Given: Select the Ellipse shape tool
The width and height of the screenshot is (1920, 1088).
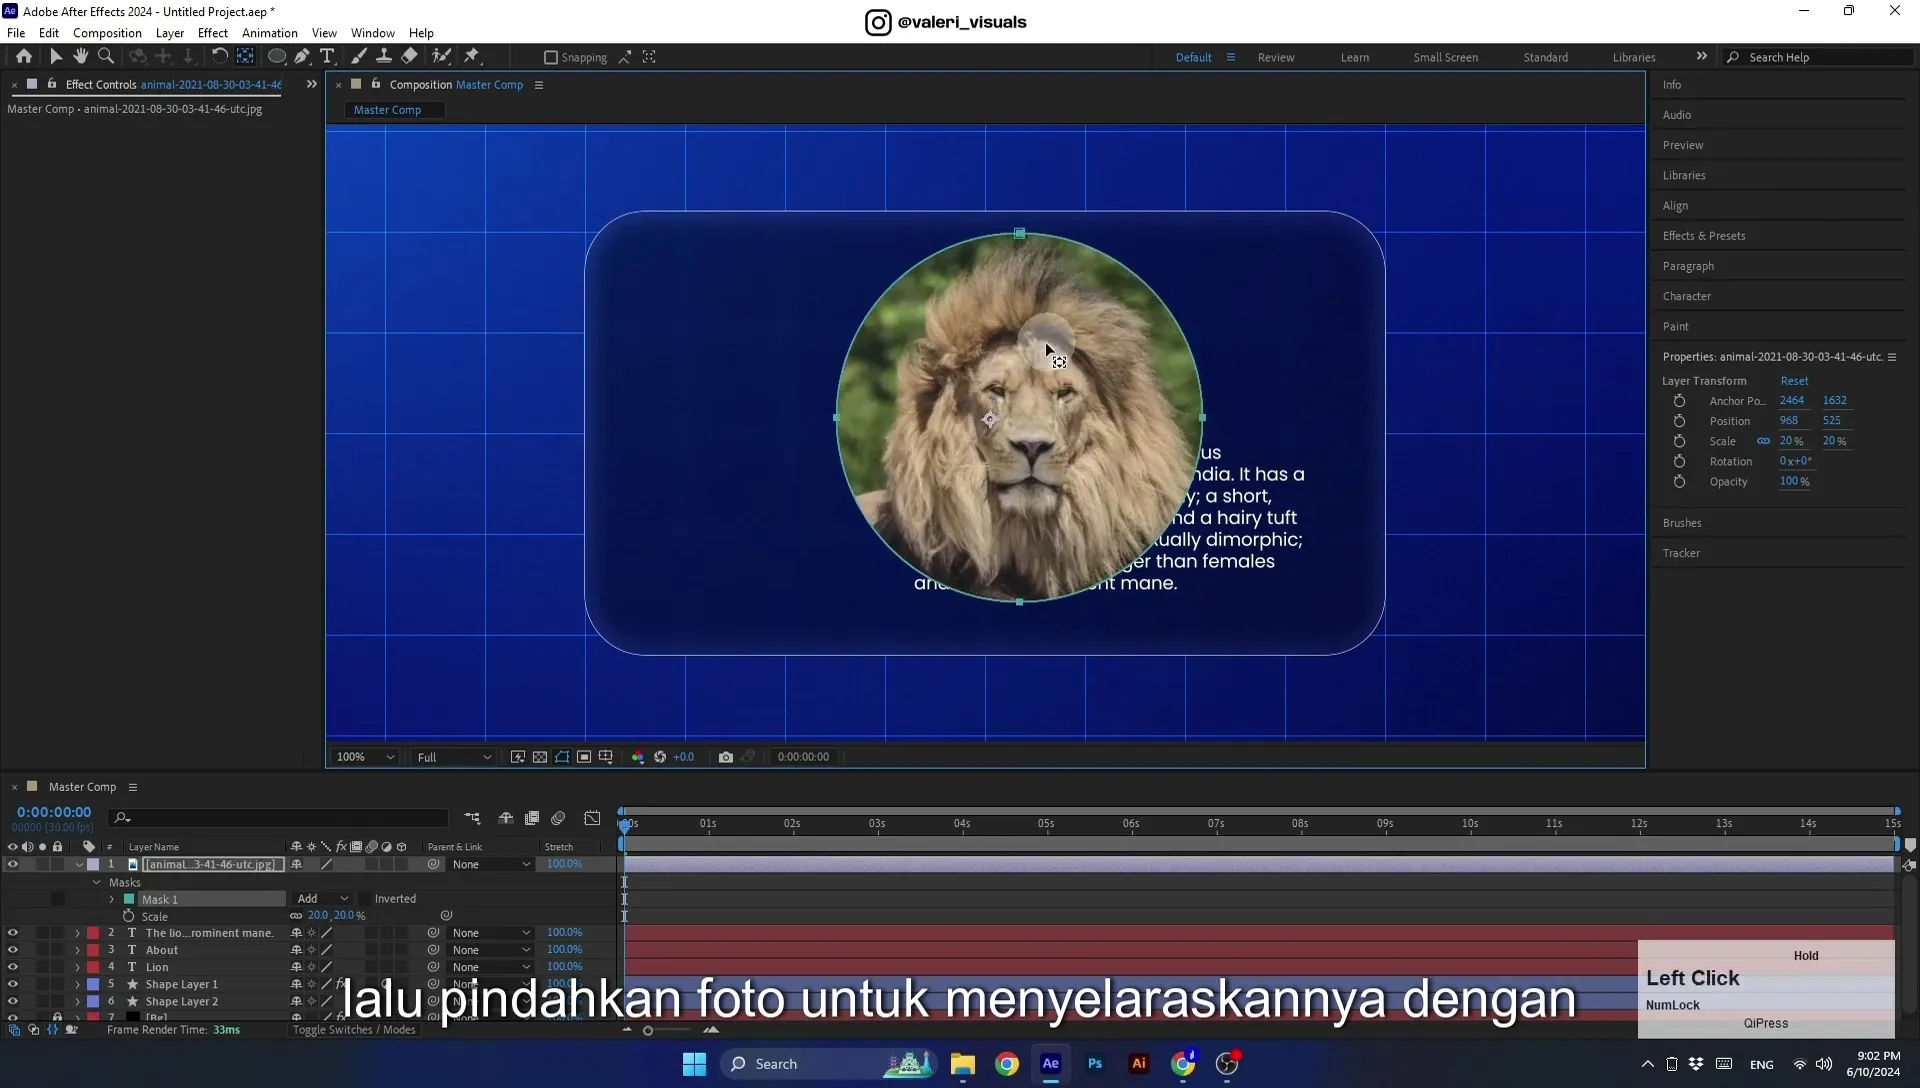Looking at the screenshot, I should click(277, 57).
